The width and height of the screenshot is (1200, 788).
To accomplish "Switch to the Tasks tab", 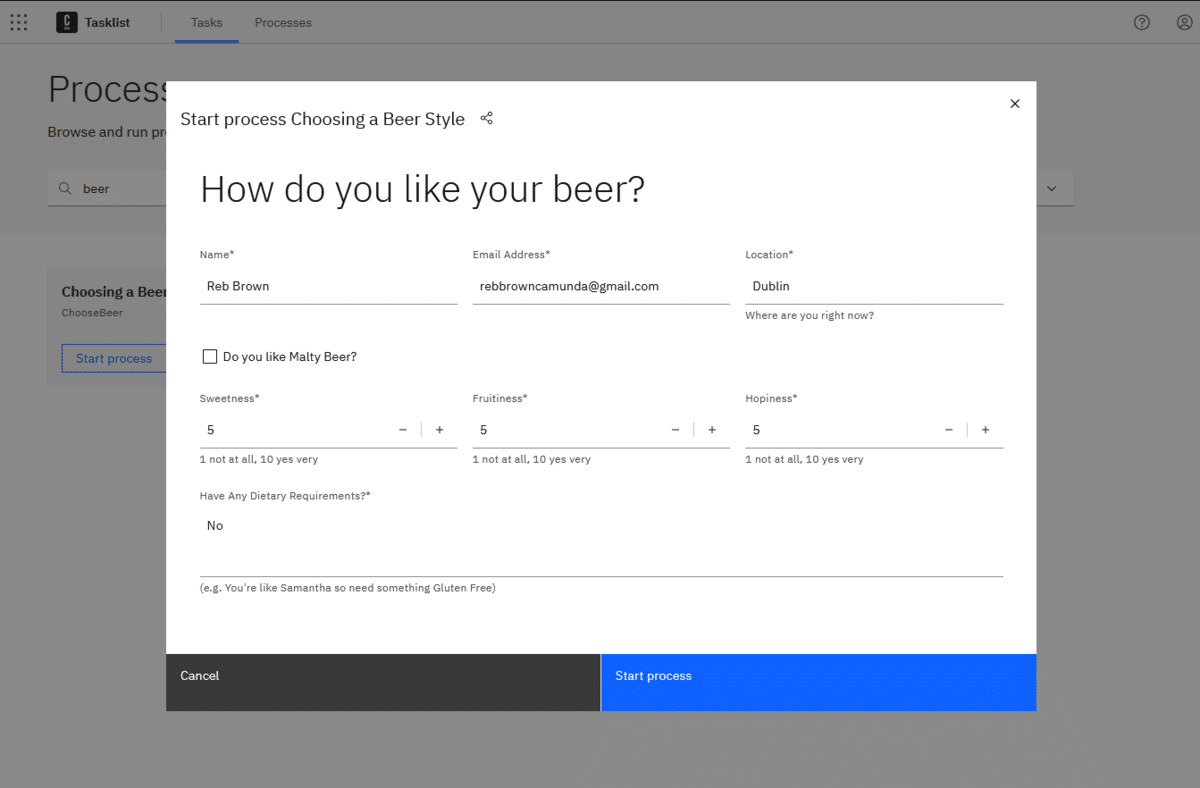I will [x=207, y=22].
